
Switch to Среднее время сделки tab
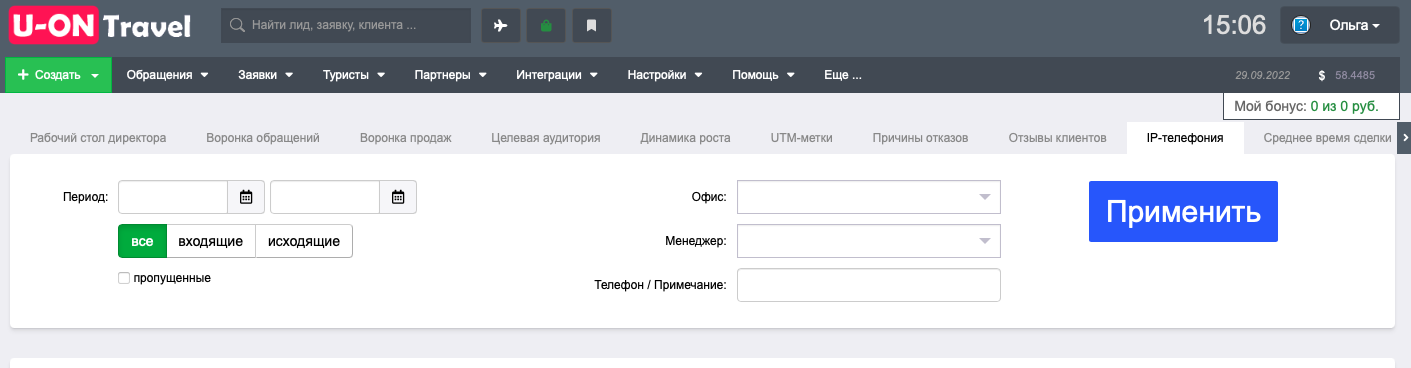(x=1327, y=138)
